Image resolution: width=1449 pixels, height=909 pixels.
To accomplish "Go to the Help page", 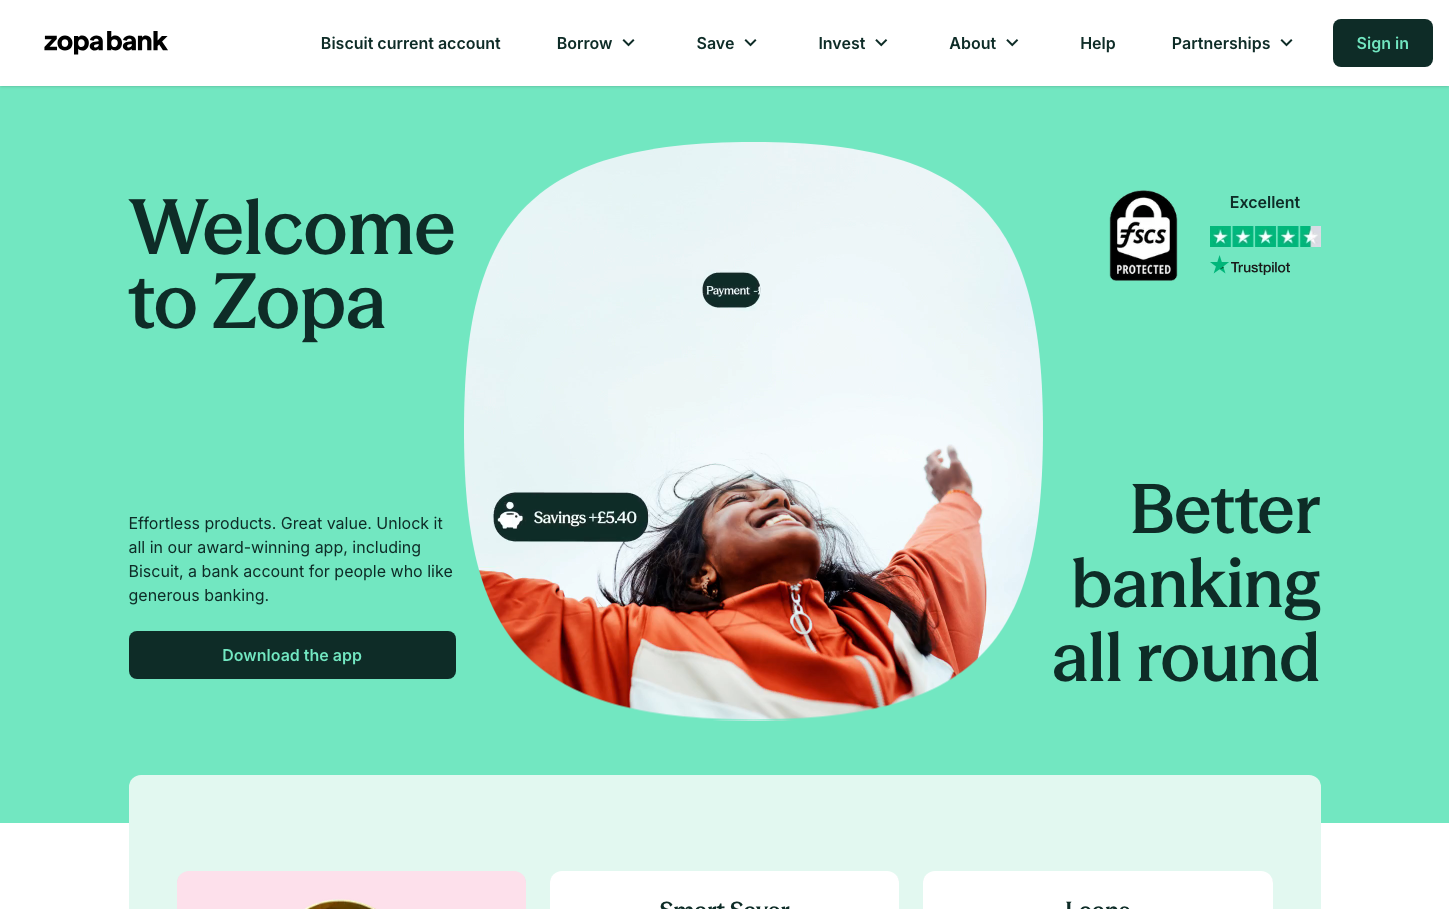I will [x=1097, y=43].
